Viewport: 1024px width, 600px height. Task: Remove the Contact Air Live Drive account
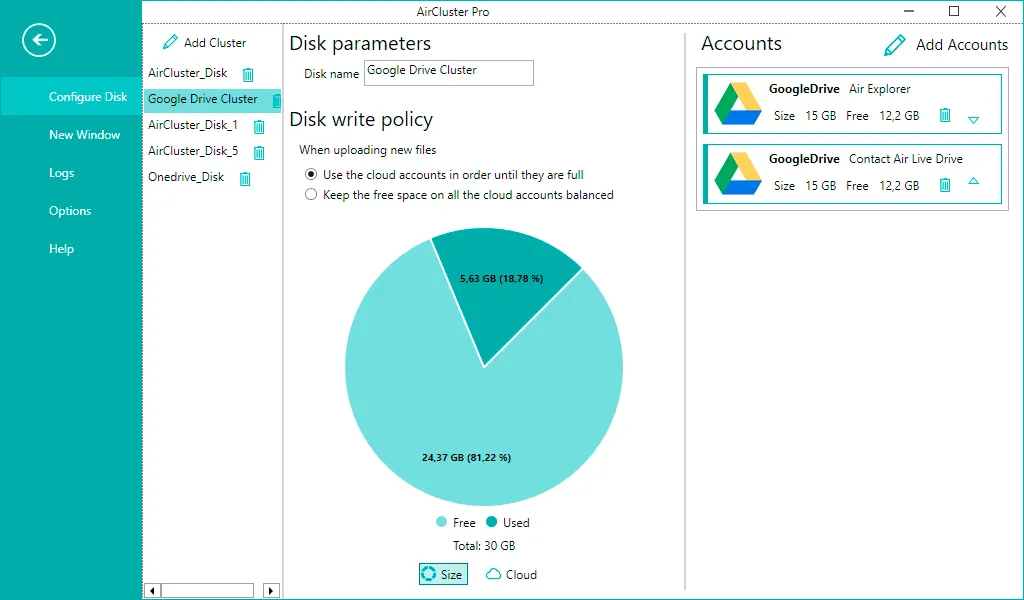[x=944, y=185]
